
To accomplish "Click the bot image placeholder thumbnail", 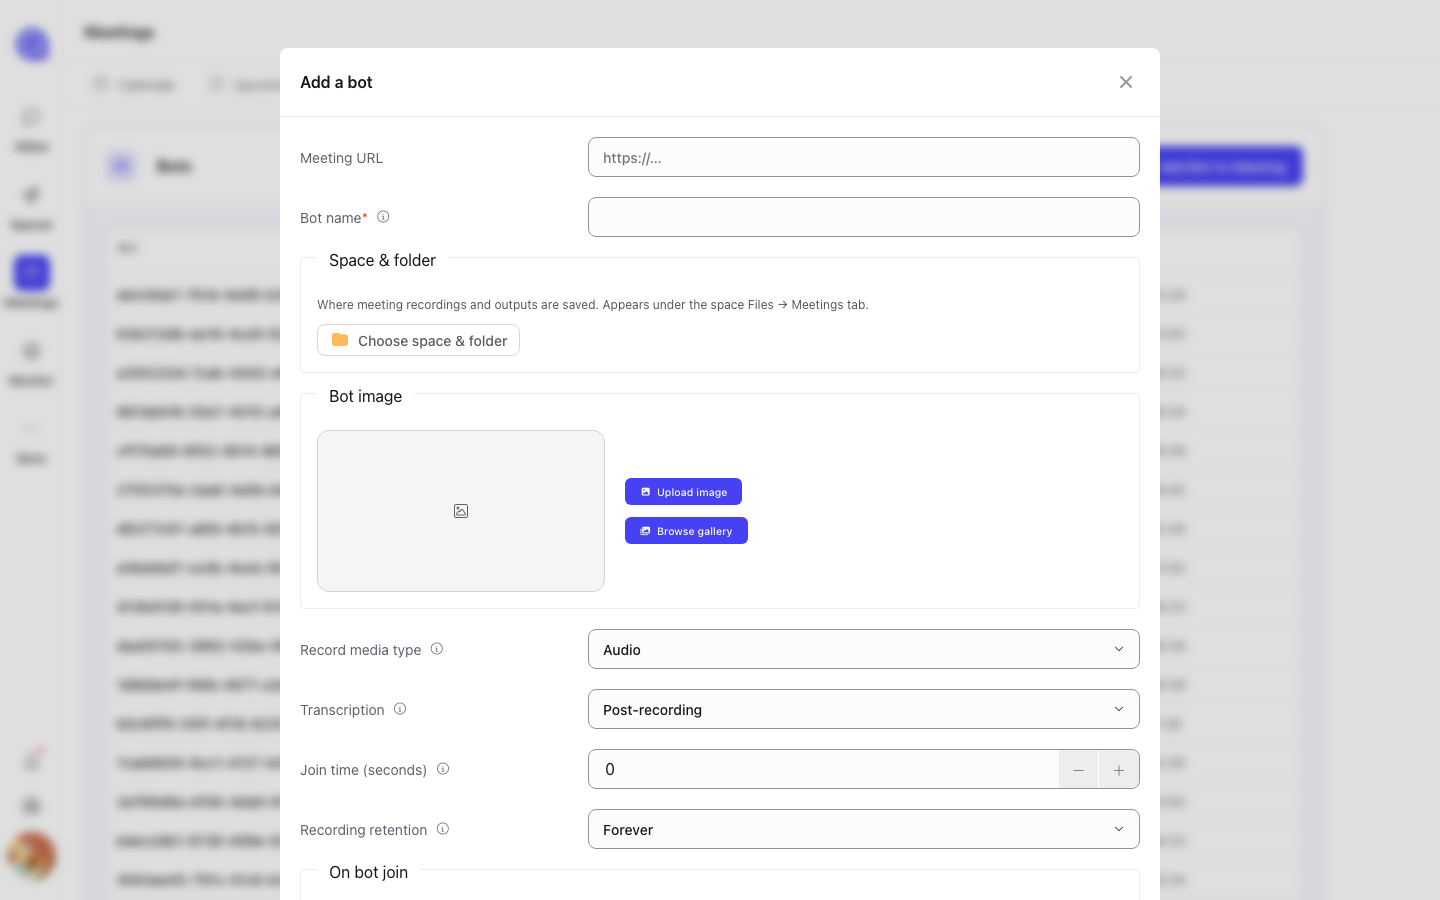I will [461, 511].
